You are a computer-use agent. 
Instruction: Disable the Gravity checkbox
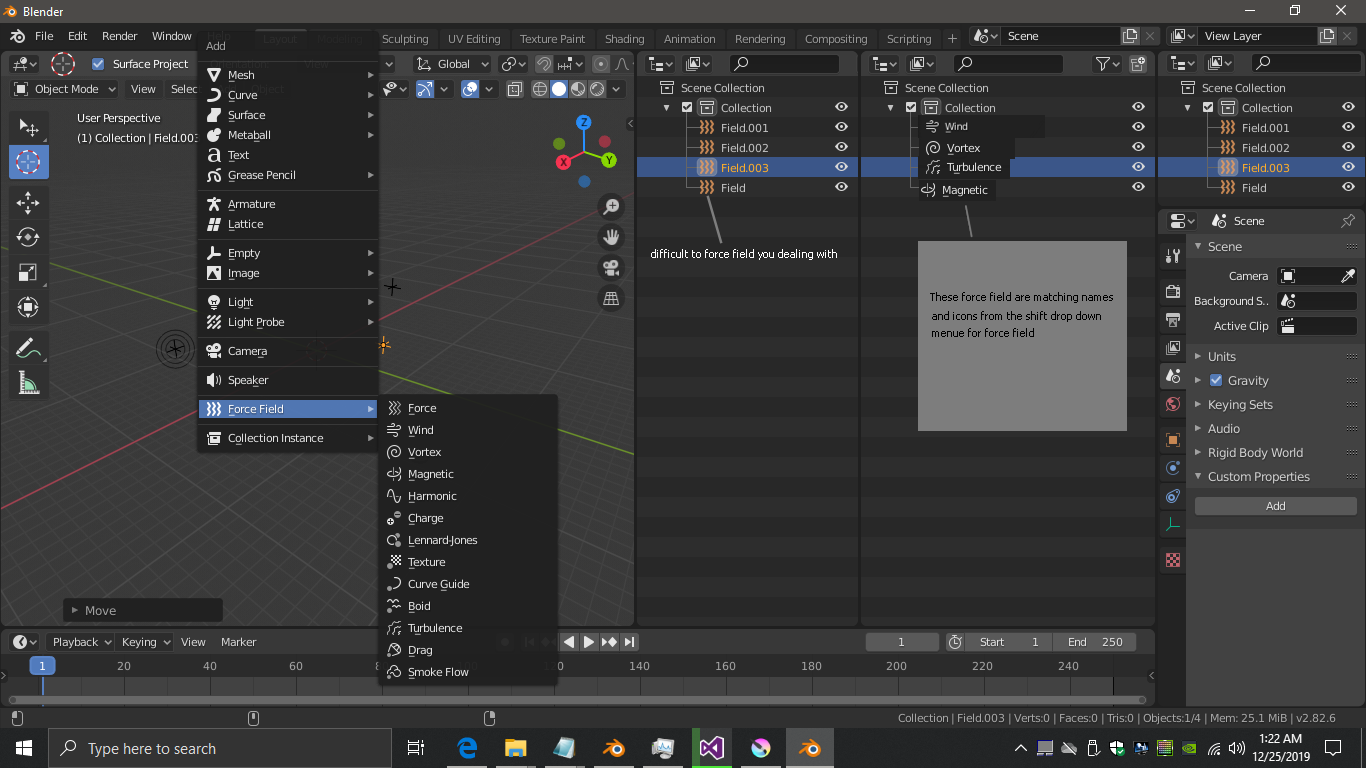(1216, 380)
